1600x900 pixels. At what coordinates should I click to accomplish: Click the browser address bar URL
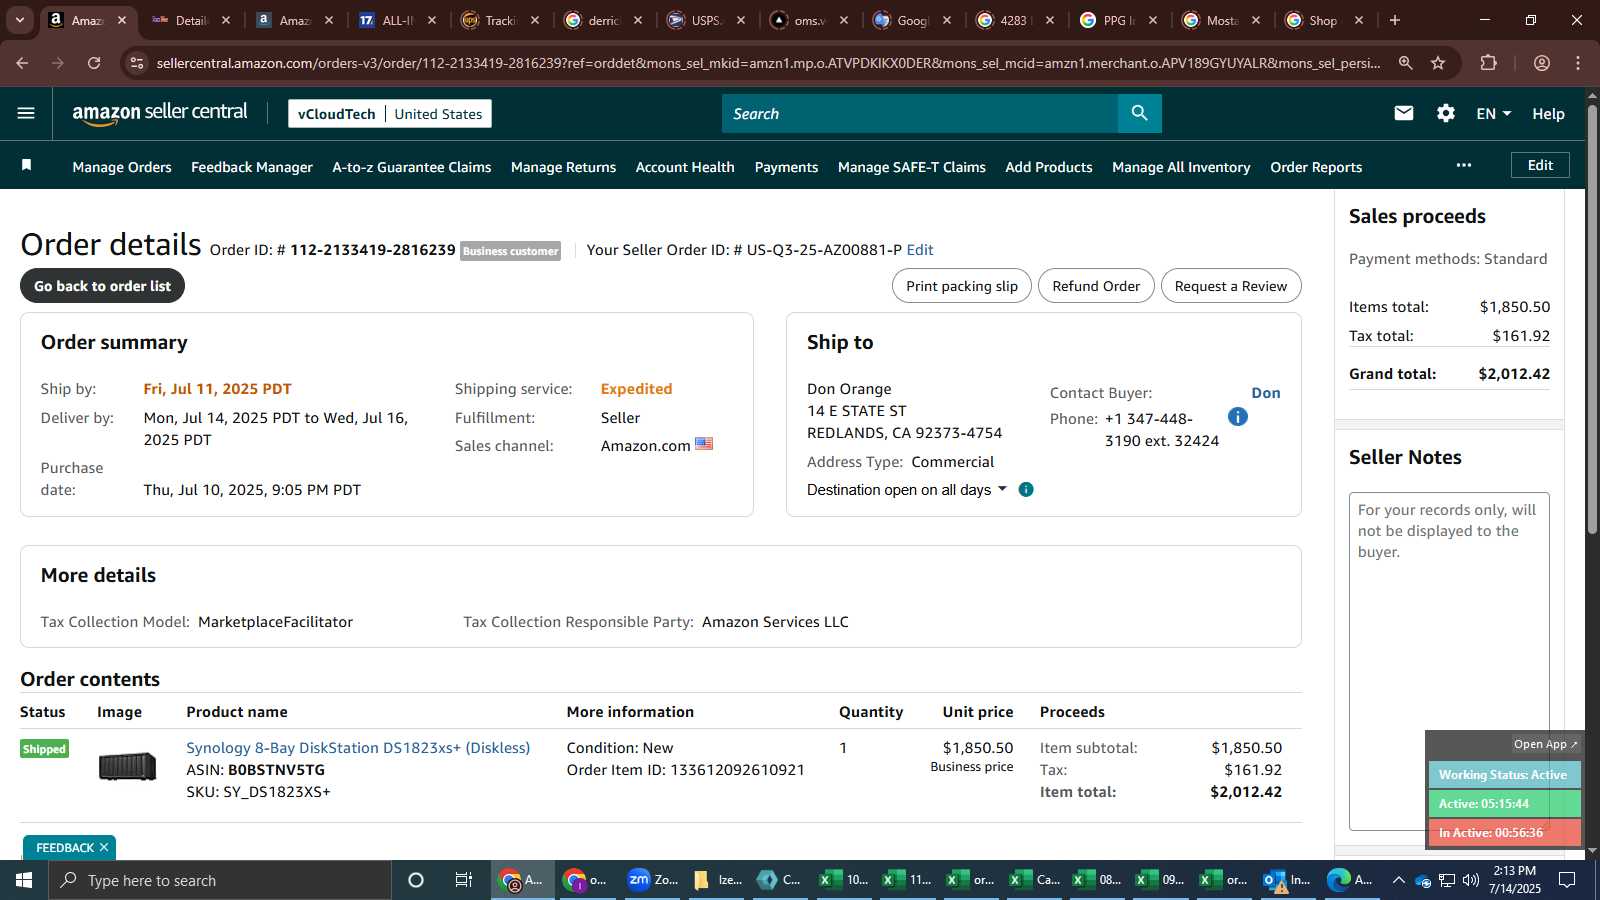coord(768,63)
